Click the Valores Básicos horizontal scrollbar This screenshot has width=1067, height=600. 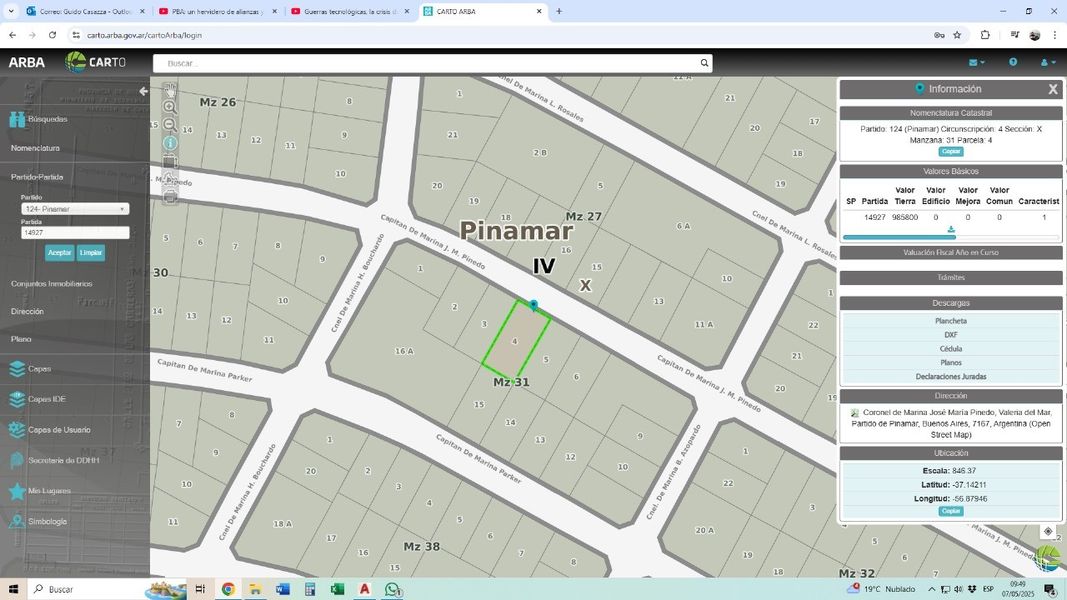pos(899,237)
